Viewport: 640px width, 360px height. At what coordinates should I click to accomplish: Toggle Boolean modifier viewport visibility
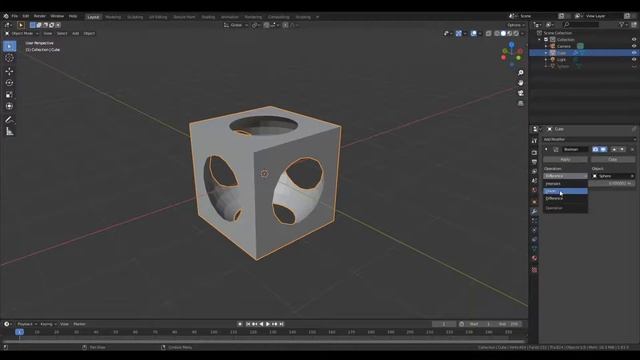click(603, 149)
